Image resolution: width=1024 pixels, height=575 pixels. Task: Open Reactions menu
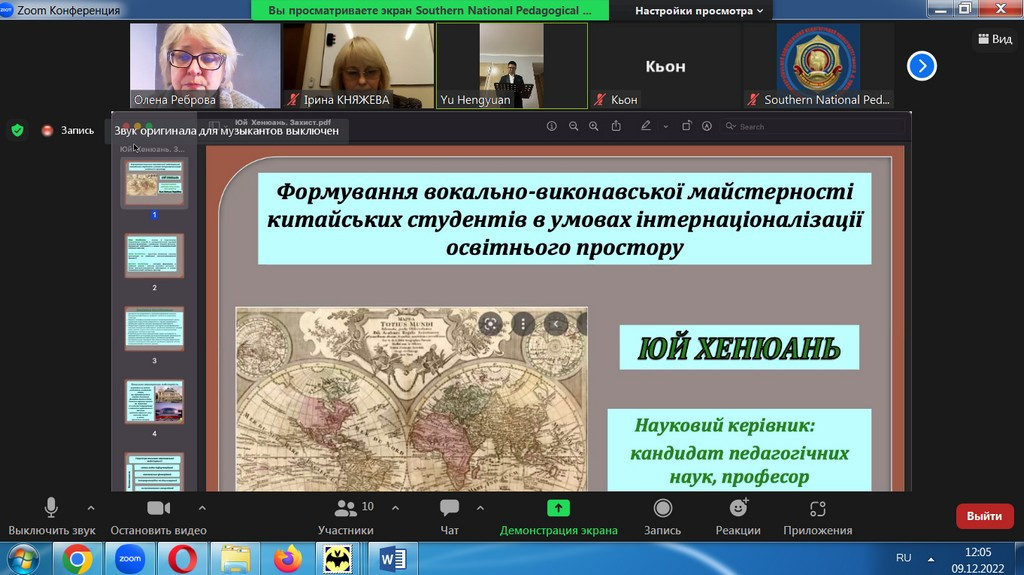pos(738,516)
